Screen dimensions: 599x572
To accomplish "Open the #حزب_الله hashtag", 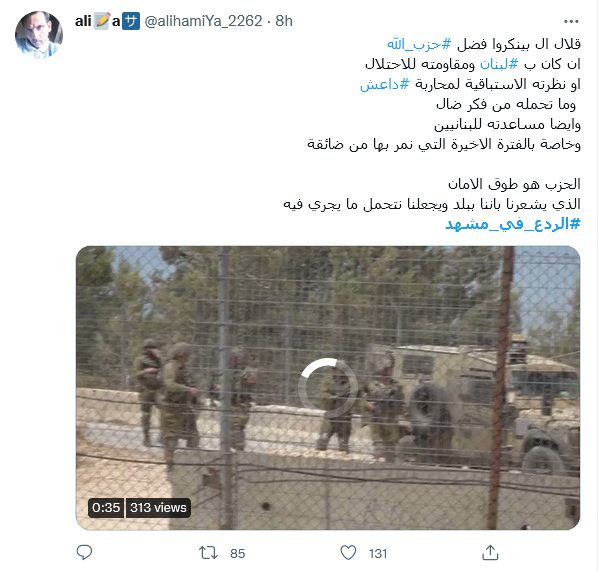I will [419, 44].
